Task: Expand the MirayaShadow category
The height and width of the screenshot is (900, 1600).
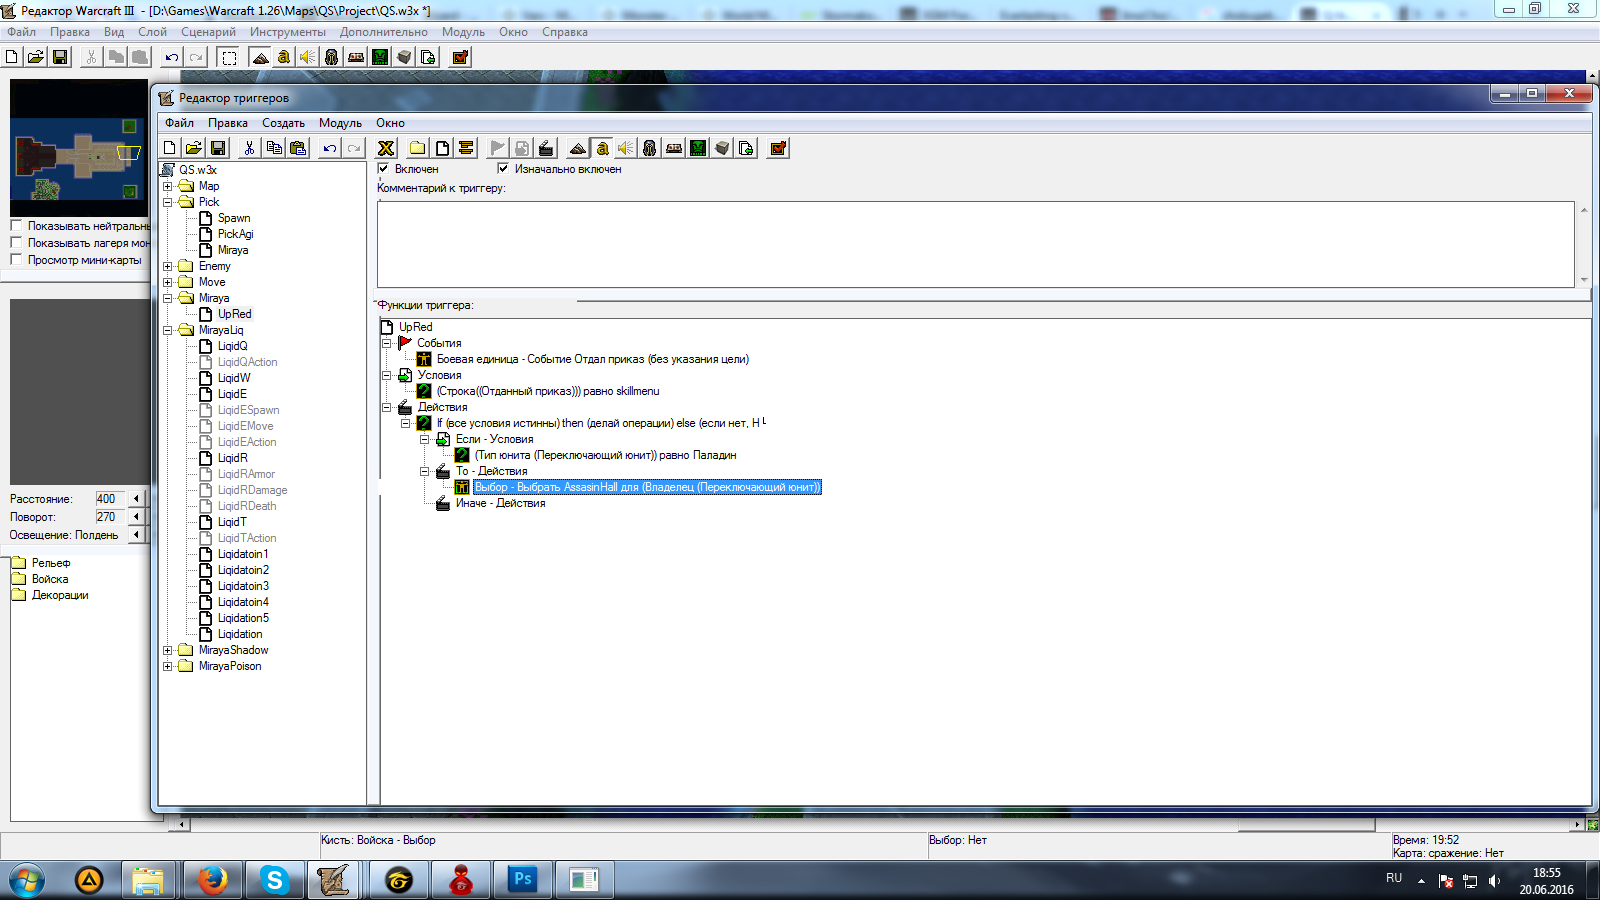Action: [x=168, y=650]
